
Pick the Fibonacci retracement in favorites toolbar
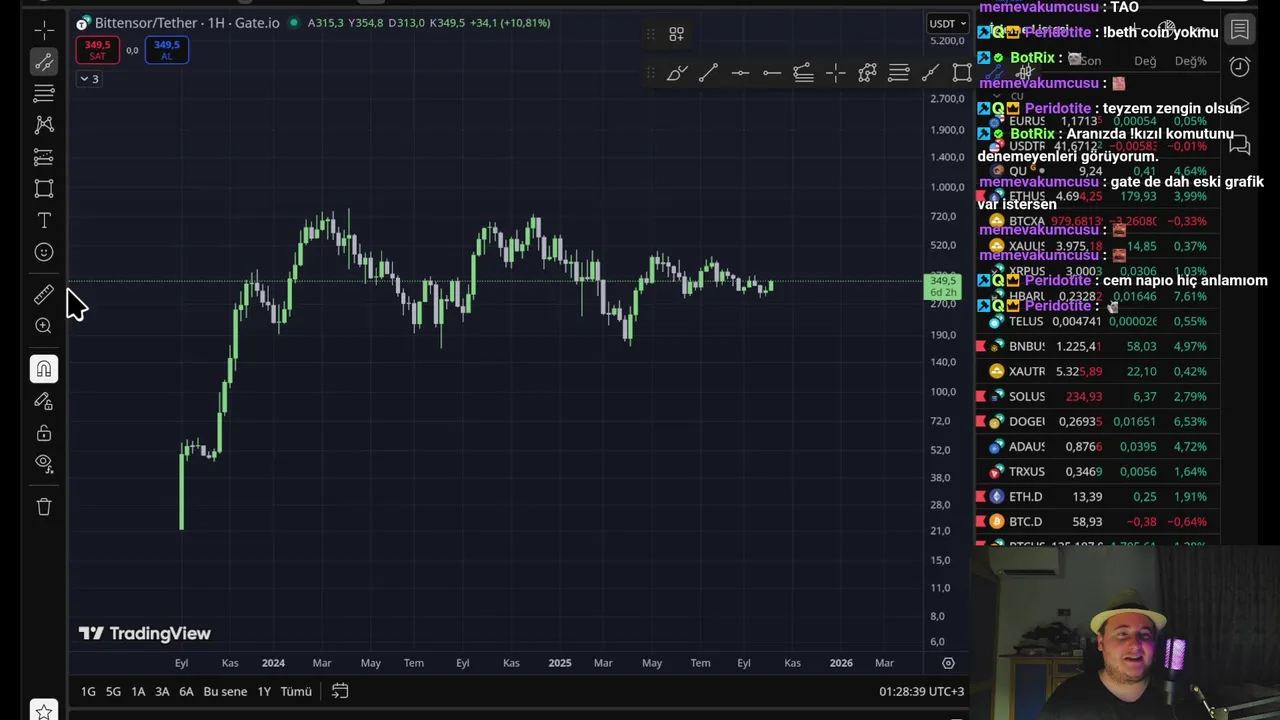coord(898,72)
